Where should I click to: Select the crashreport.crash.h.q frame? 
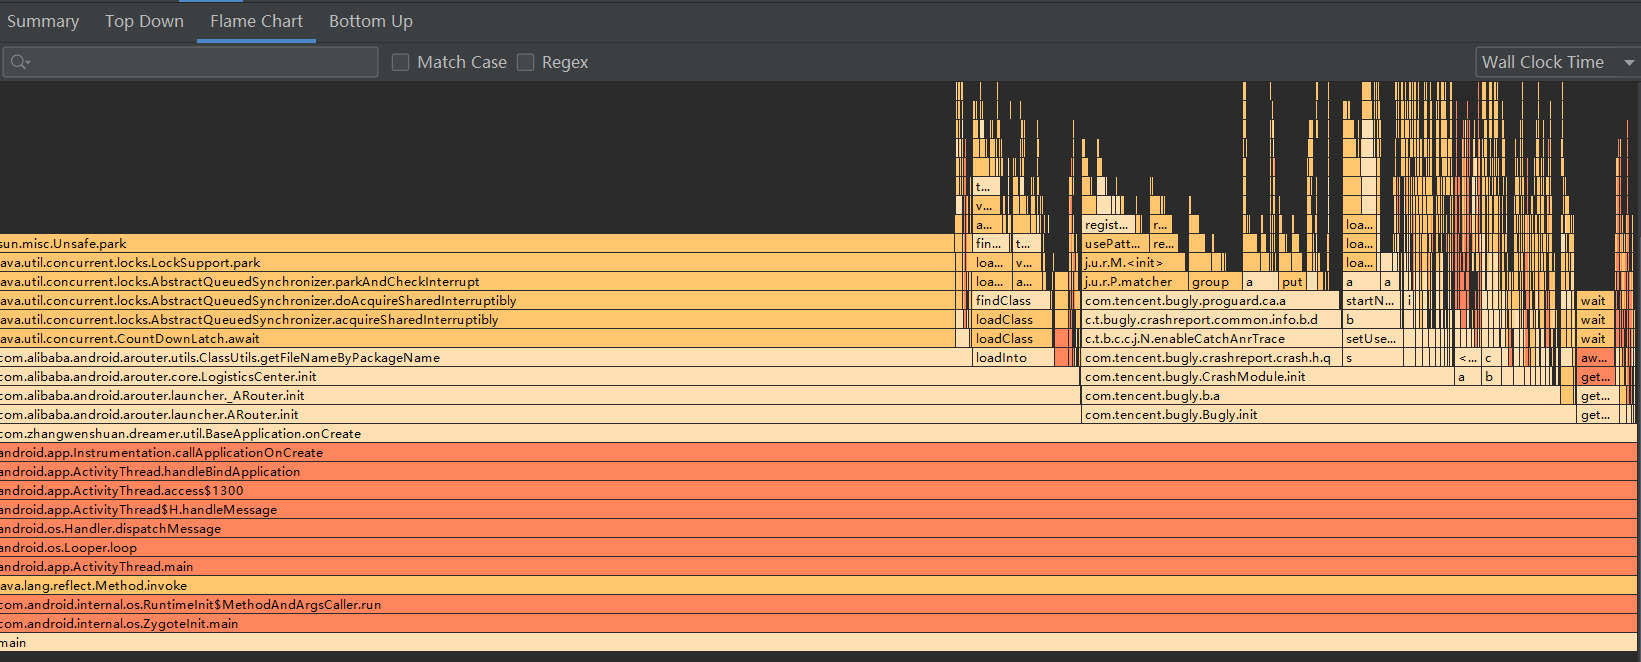tap(1211, 358)
